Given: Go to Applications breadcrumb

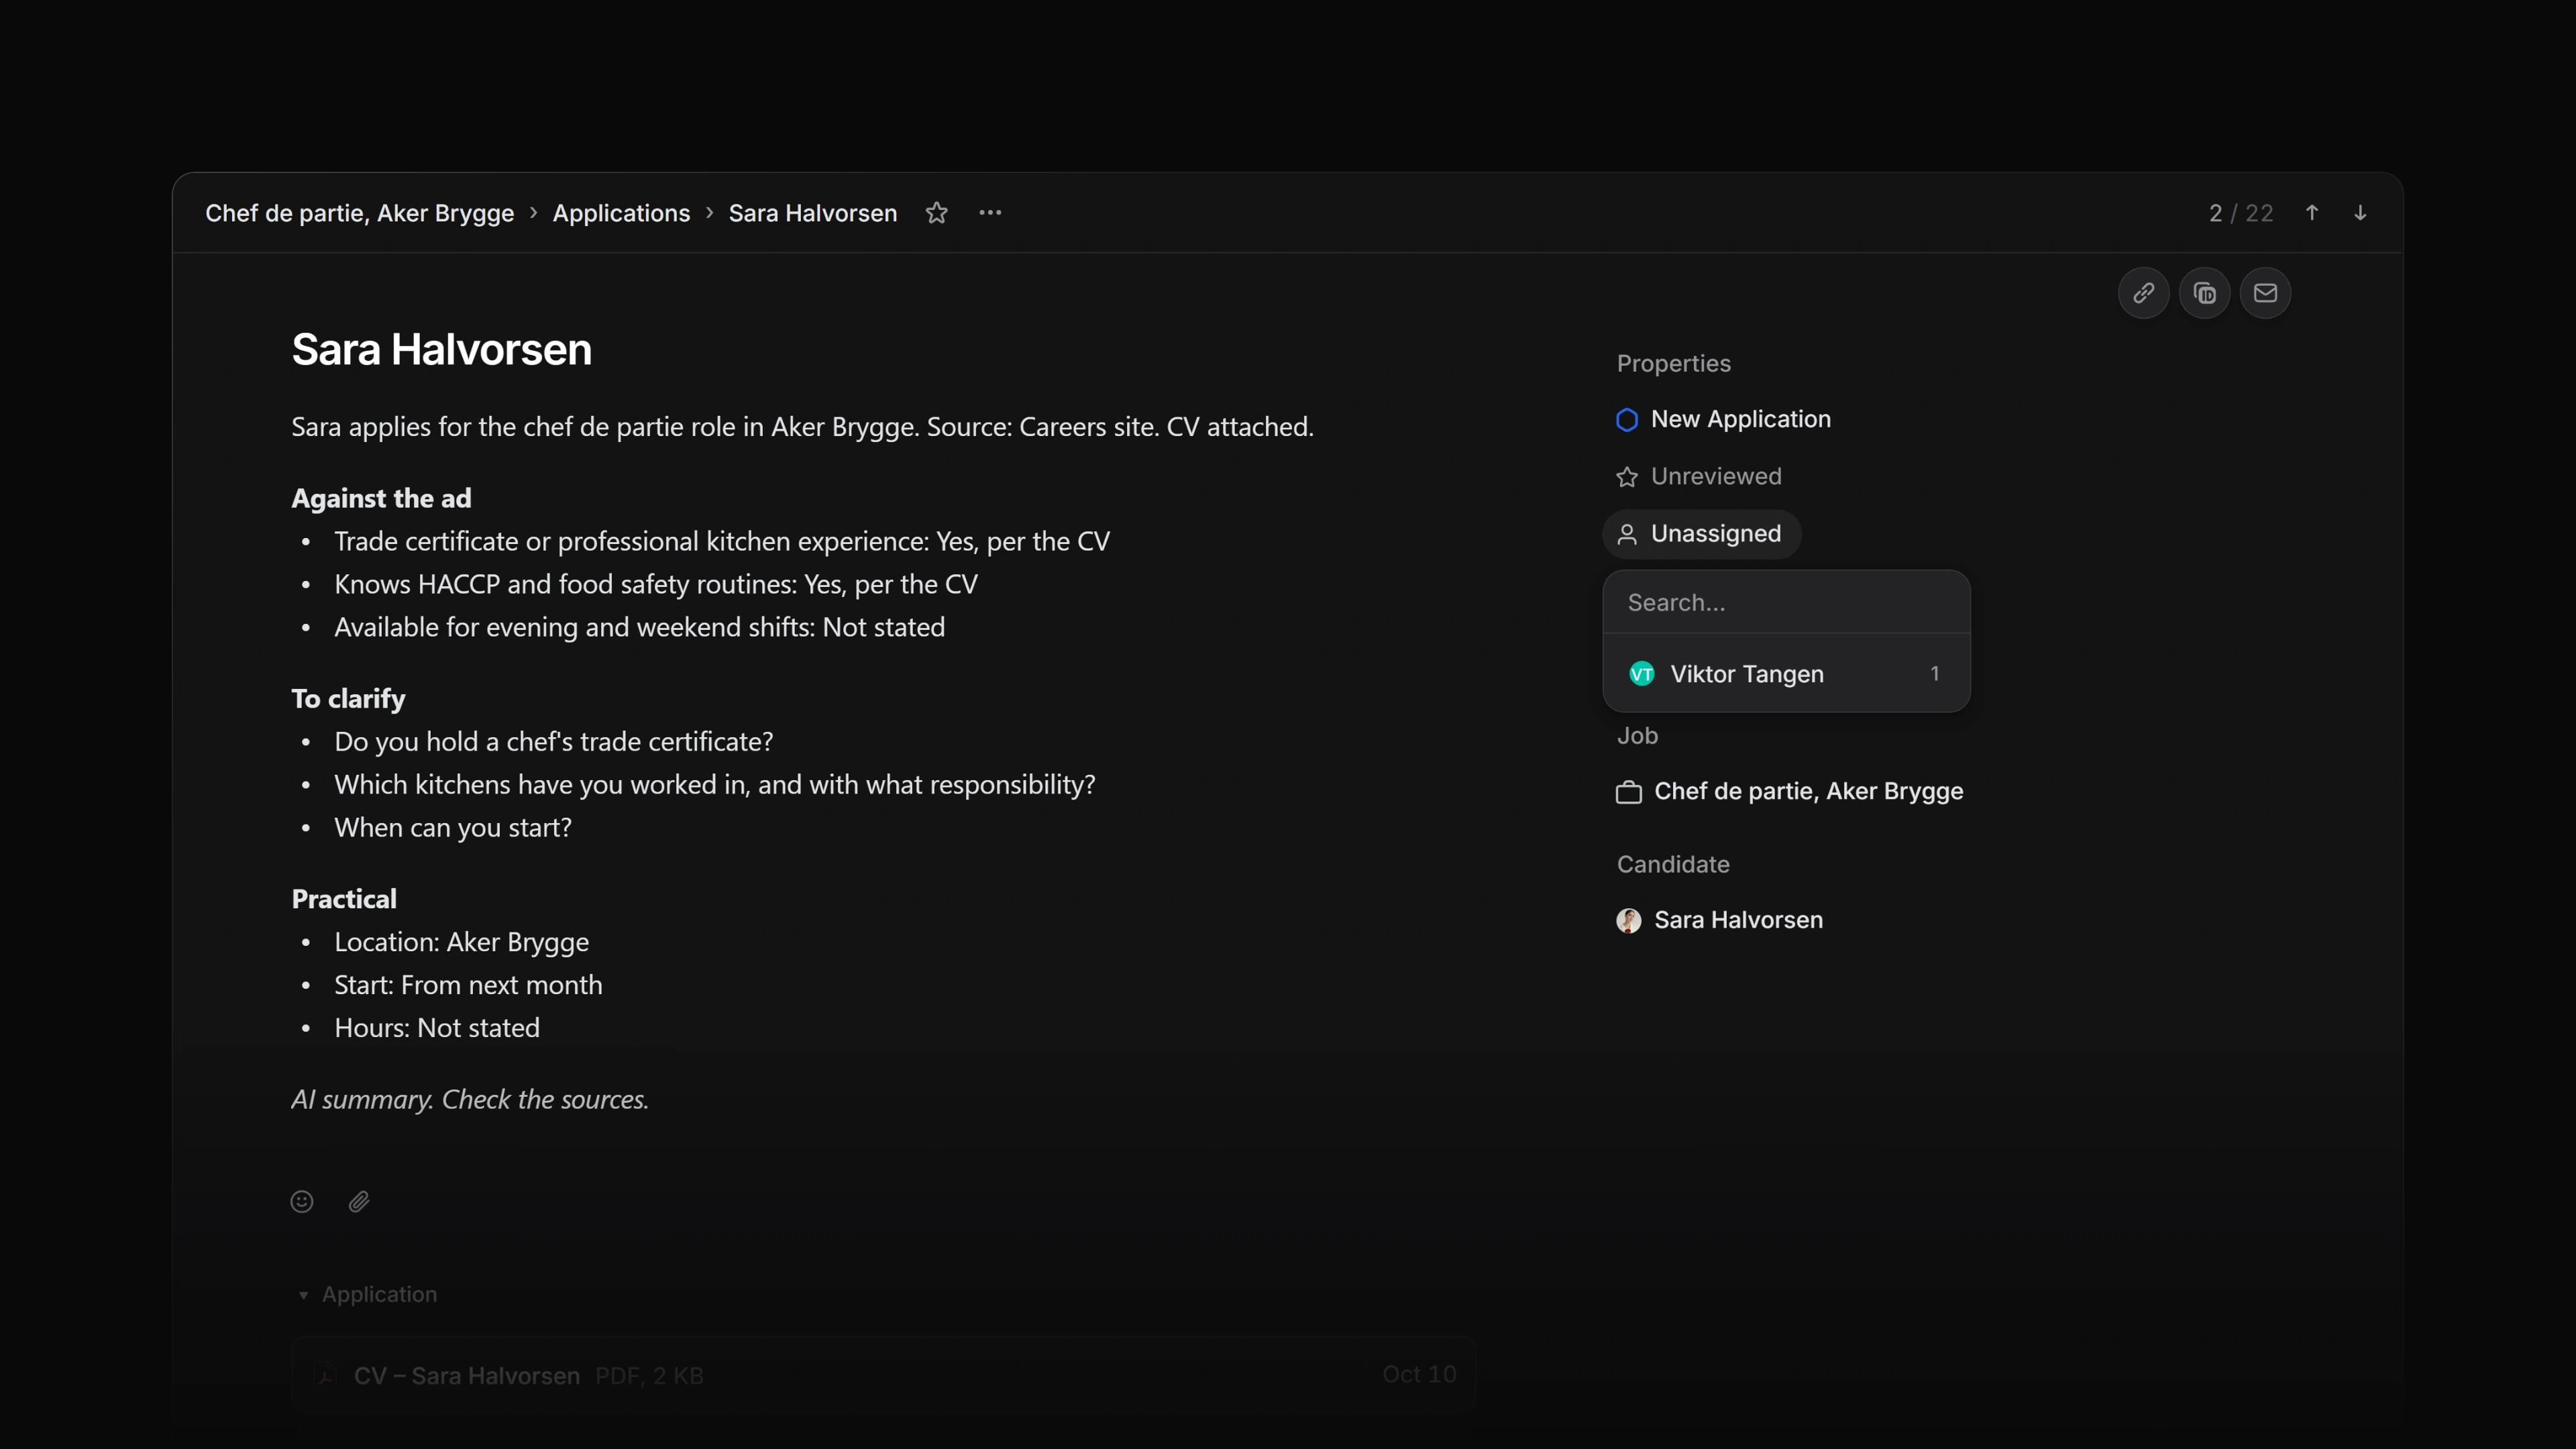Looking at the screenshot, I should pos(621,213).
